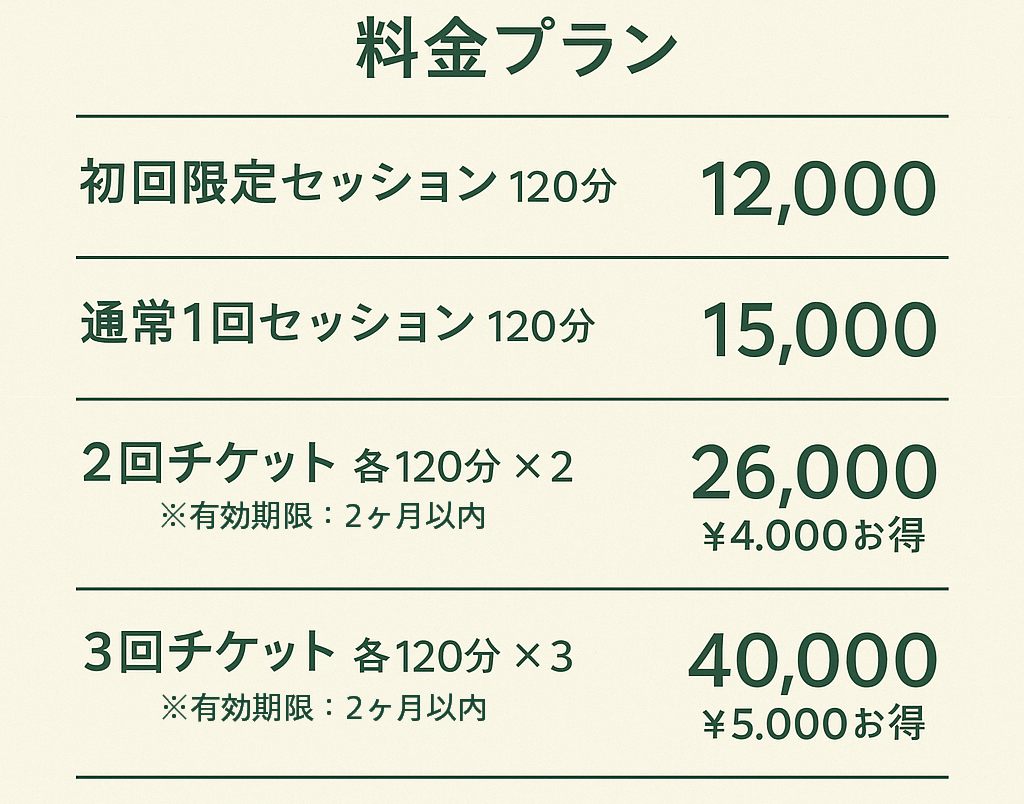
Task: Click the ×3 multiplier text
Action: [544, 656]
